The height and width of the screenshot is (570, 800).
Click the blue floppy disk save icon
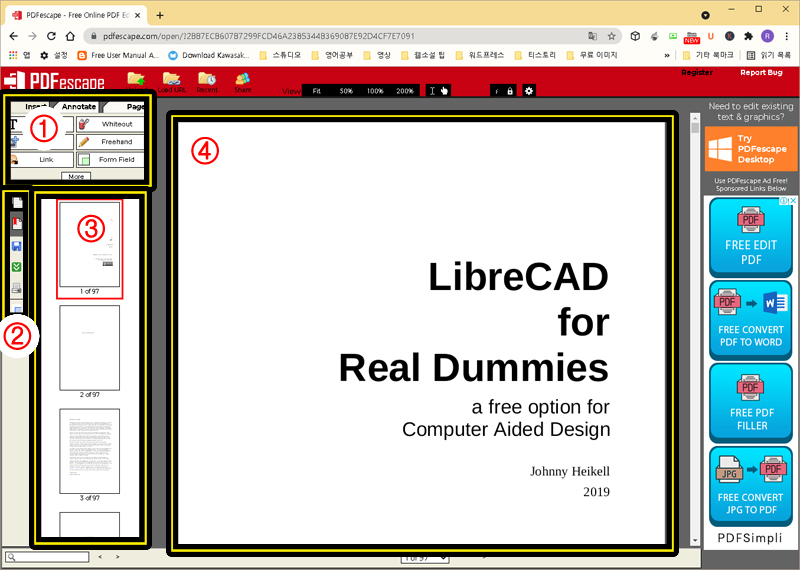[x=16, y=246]
